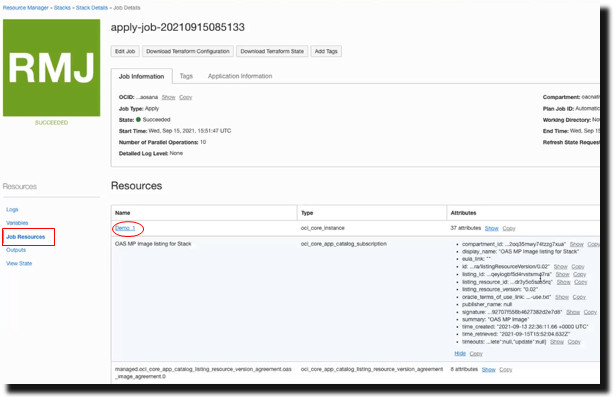Screen dimensions: 614x397
Task: Show the full id listingResourceVersion value
Action: [x=561, y=266]
